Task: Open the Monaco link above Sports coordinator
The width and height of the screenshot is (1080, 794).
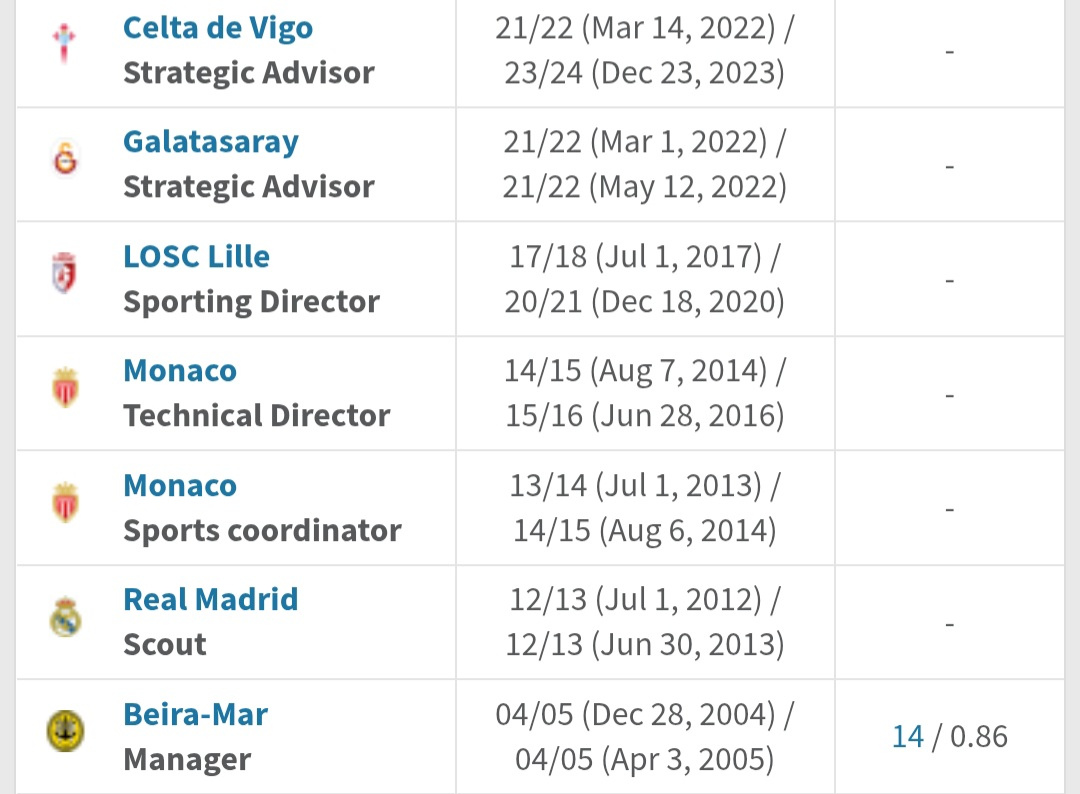Action: [180, 485]
